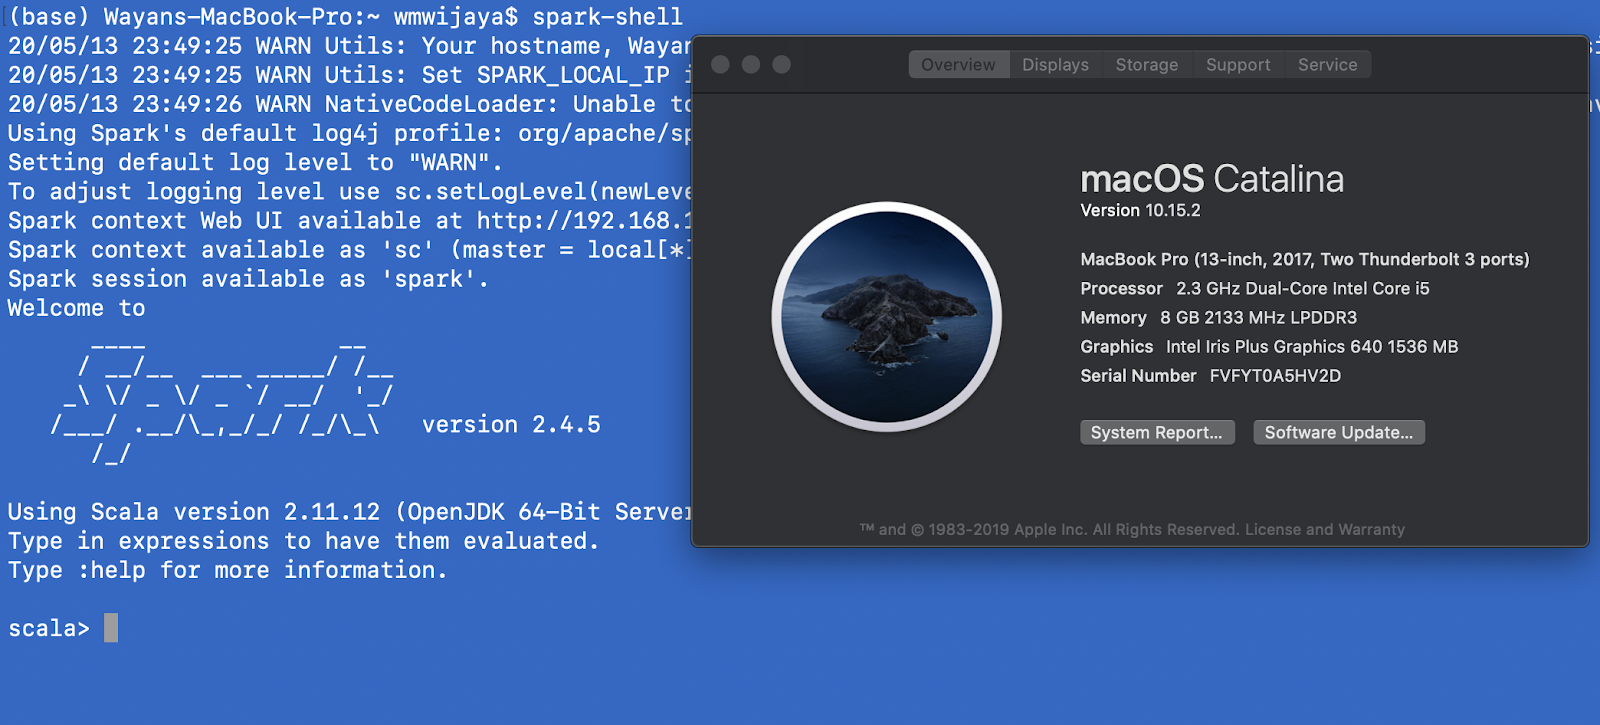Open the Displays tab
1600x725 pixels.
click(1055, 65)
